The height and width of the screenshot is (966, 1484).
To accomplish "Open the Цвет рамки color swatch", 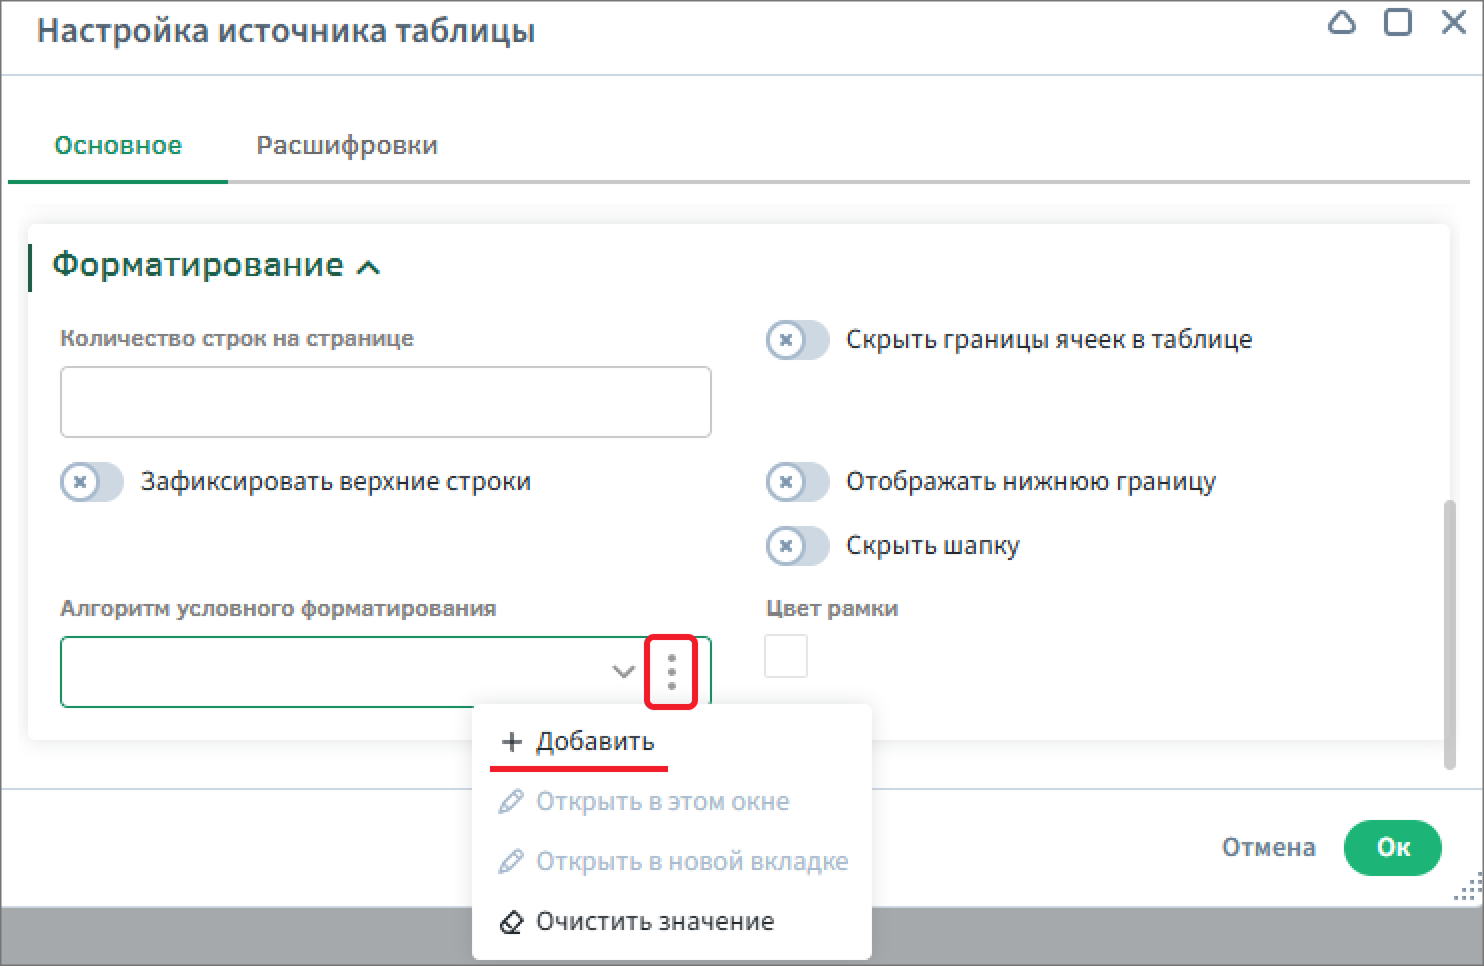I will (x=786, y=657).
